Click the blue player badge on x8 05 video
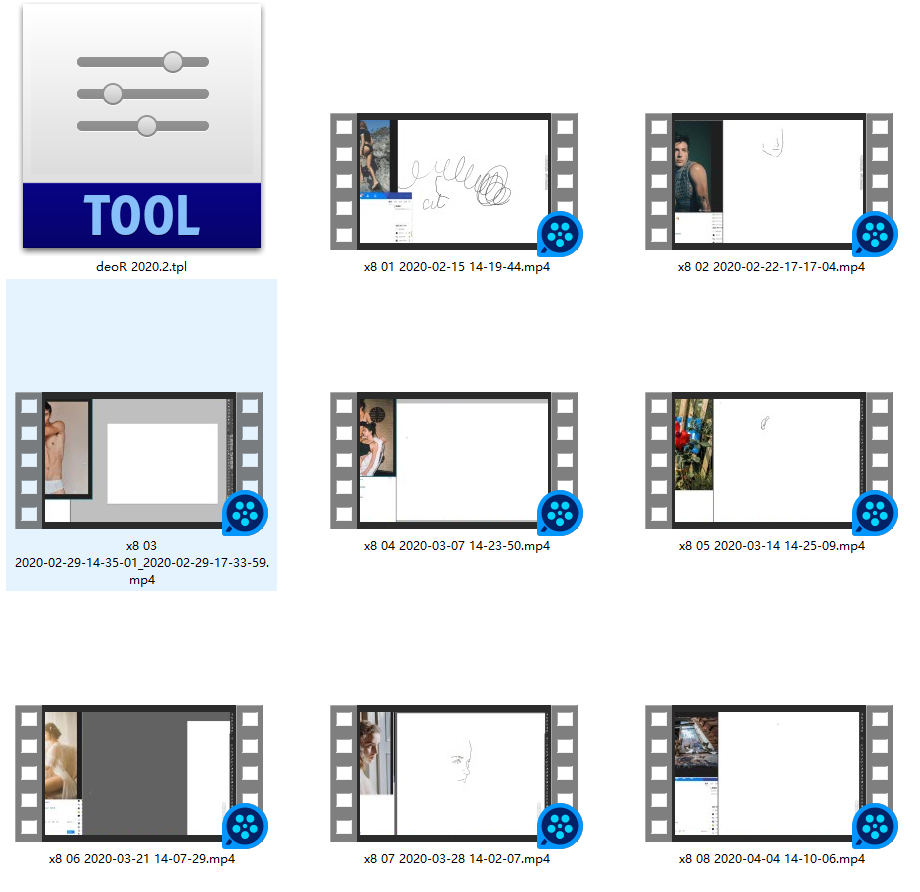Screen dimensions: 920x892 874,516
